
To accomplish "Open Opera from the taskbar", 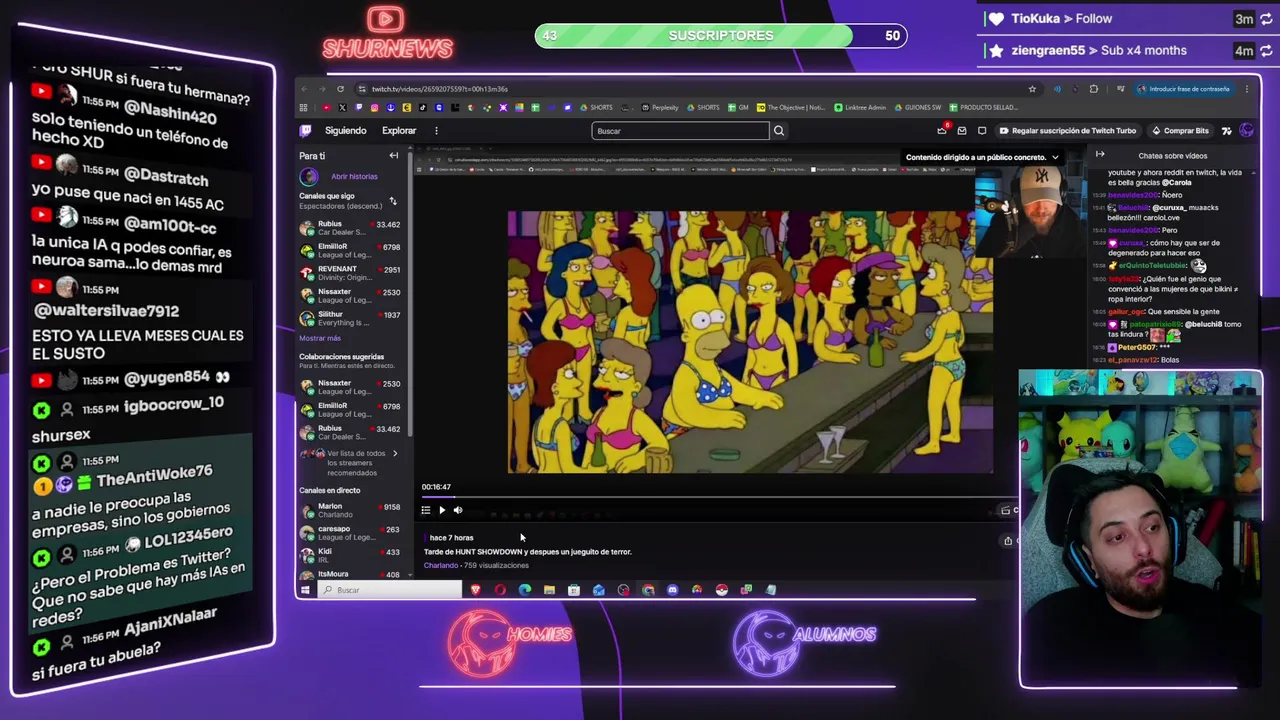I will [500, 590].
